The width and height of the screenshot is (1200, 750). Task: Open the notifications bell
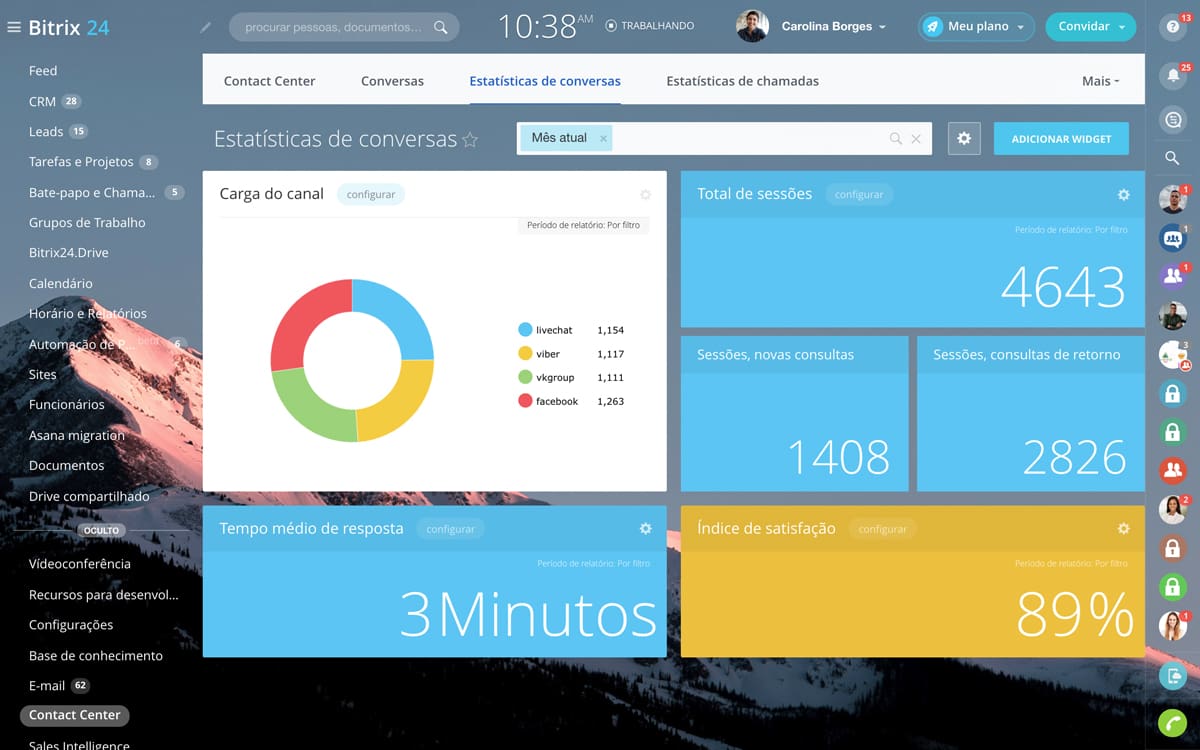[1171, 76]
